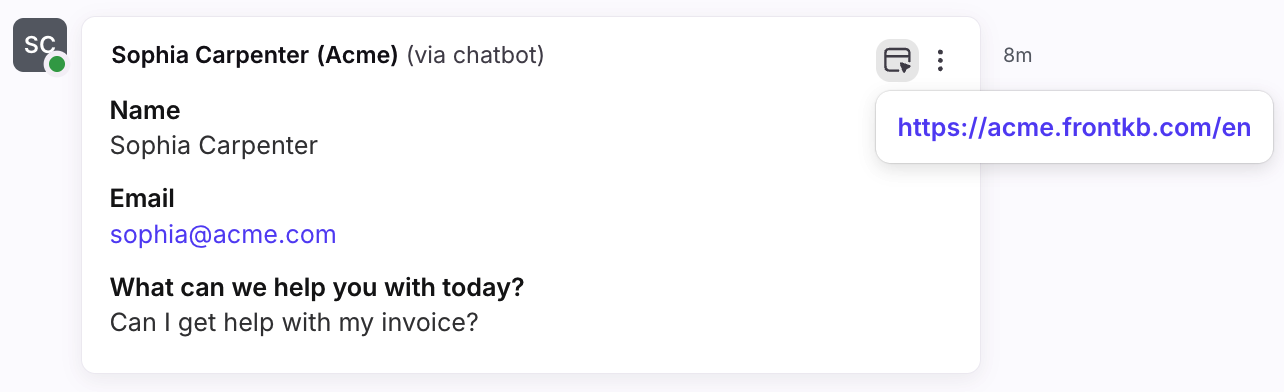The height and width of the screenshot is (392, 1284).
Task: Click the bold 'Email' field label
Action: (x=142, y=197)
